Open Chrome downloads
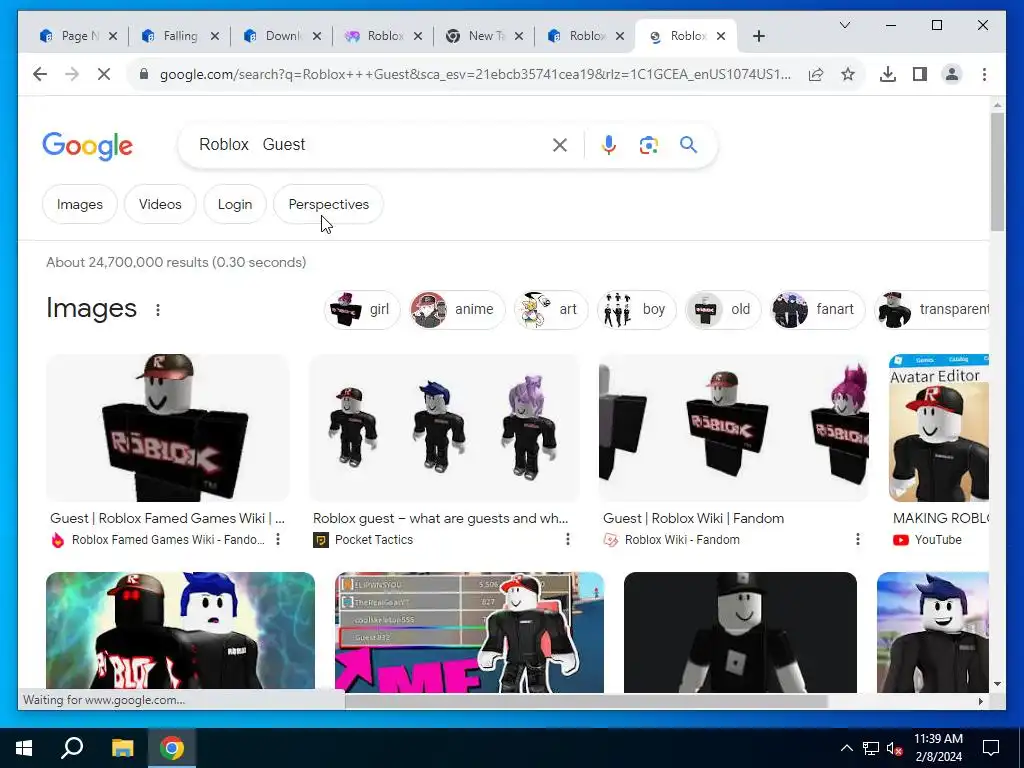 888,74
